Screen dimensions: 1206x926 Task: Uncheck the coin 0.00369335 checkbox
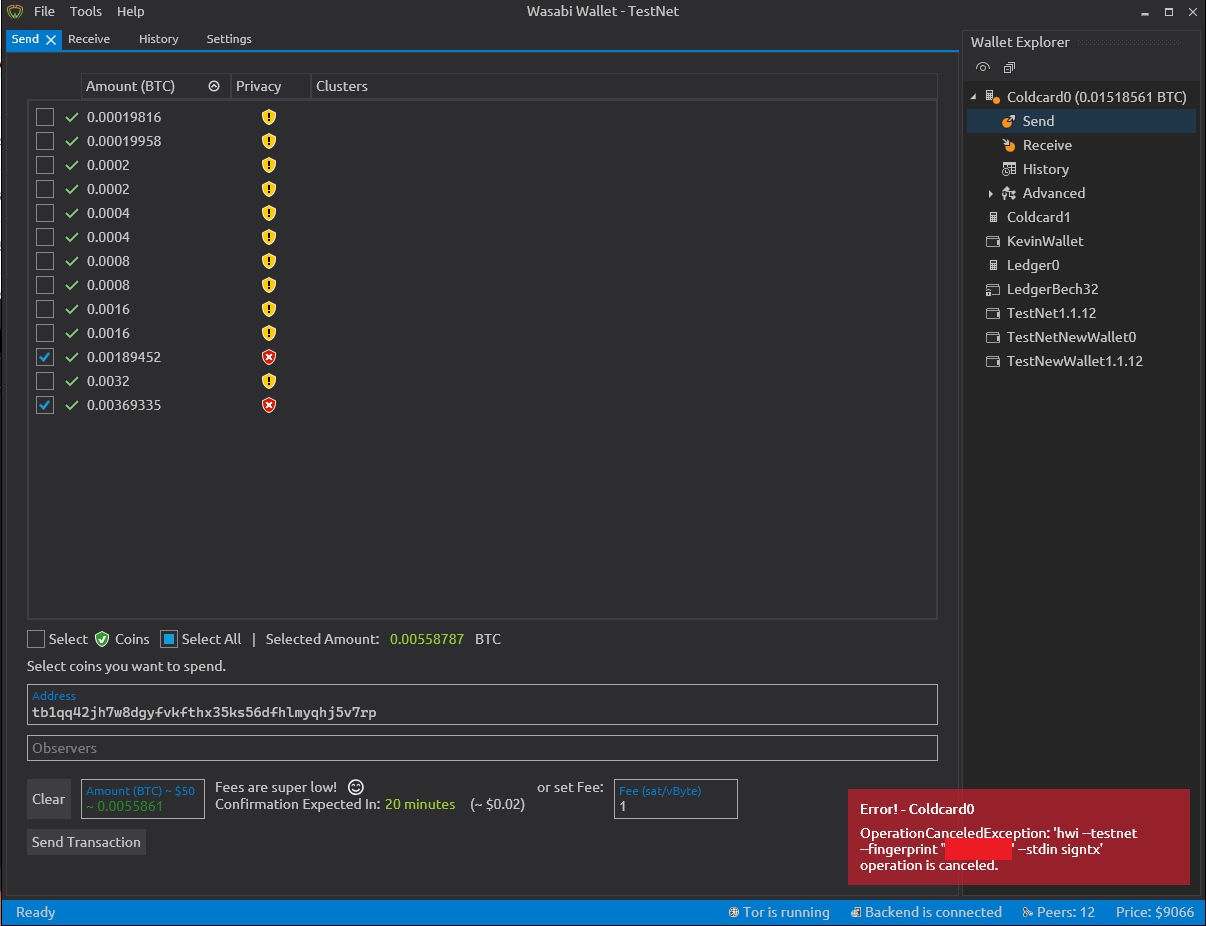pos(45,405)
